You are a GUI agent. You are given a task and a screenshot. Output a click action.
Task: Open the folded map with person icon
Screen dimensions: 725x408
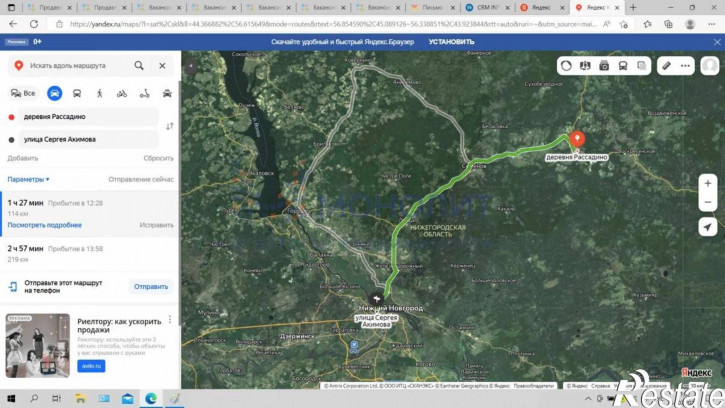click(585, 66)
